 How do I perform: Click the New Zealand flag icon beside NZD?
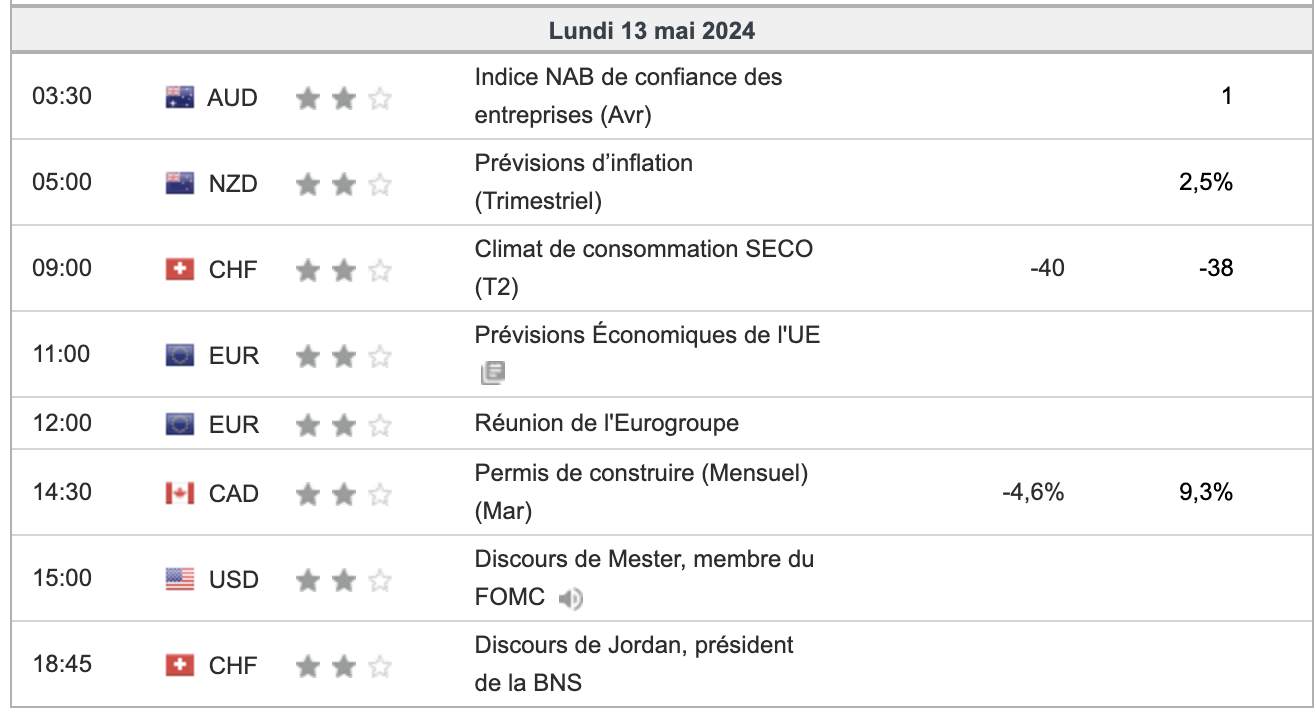pos(179,183)
